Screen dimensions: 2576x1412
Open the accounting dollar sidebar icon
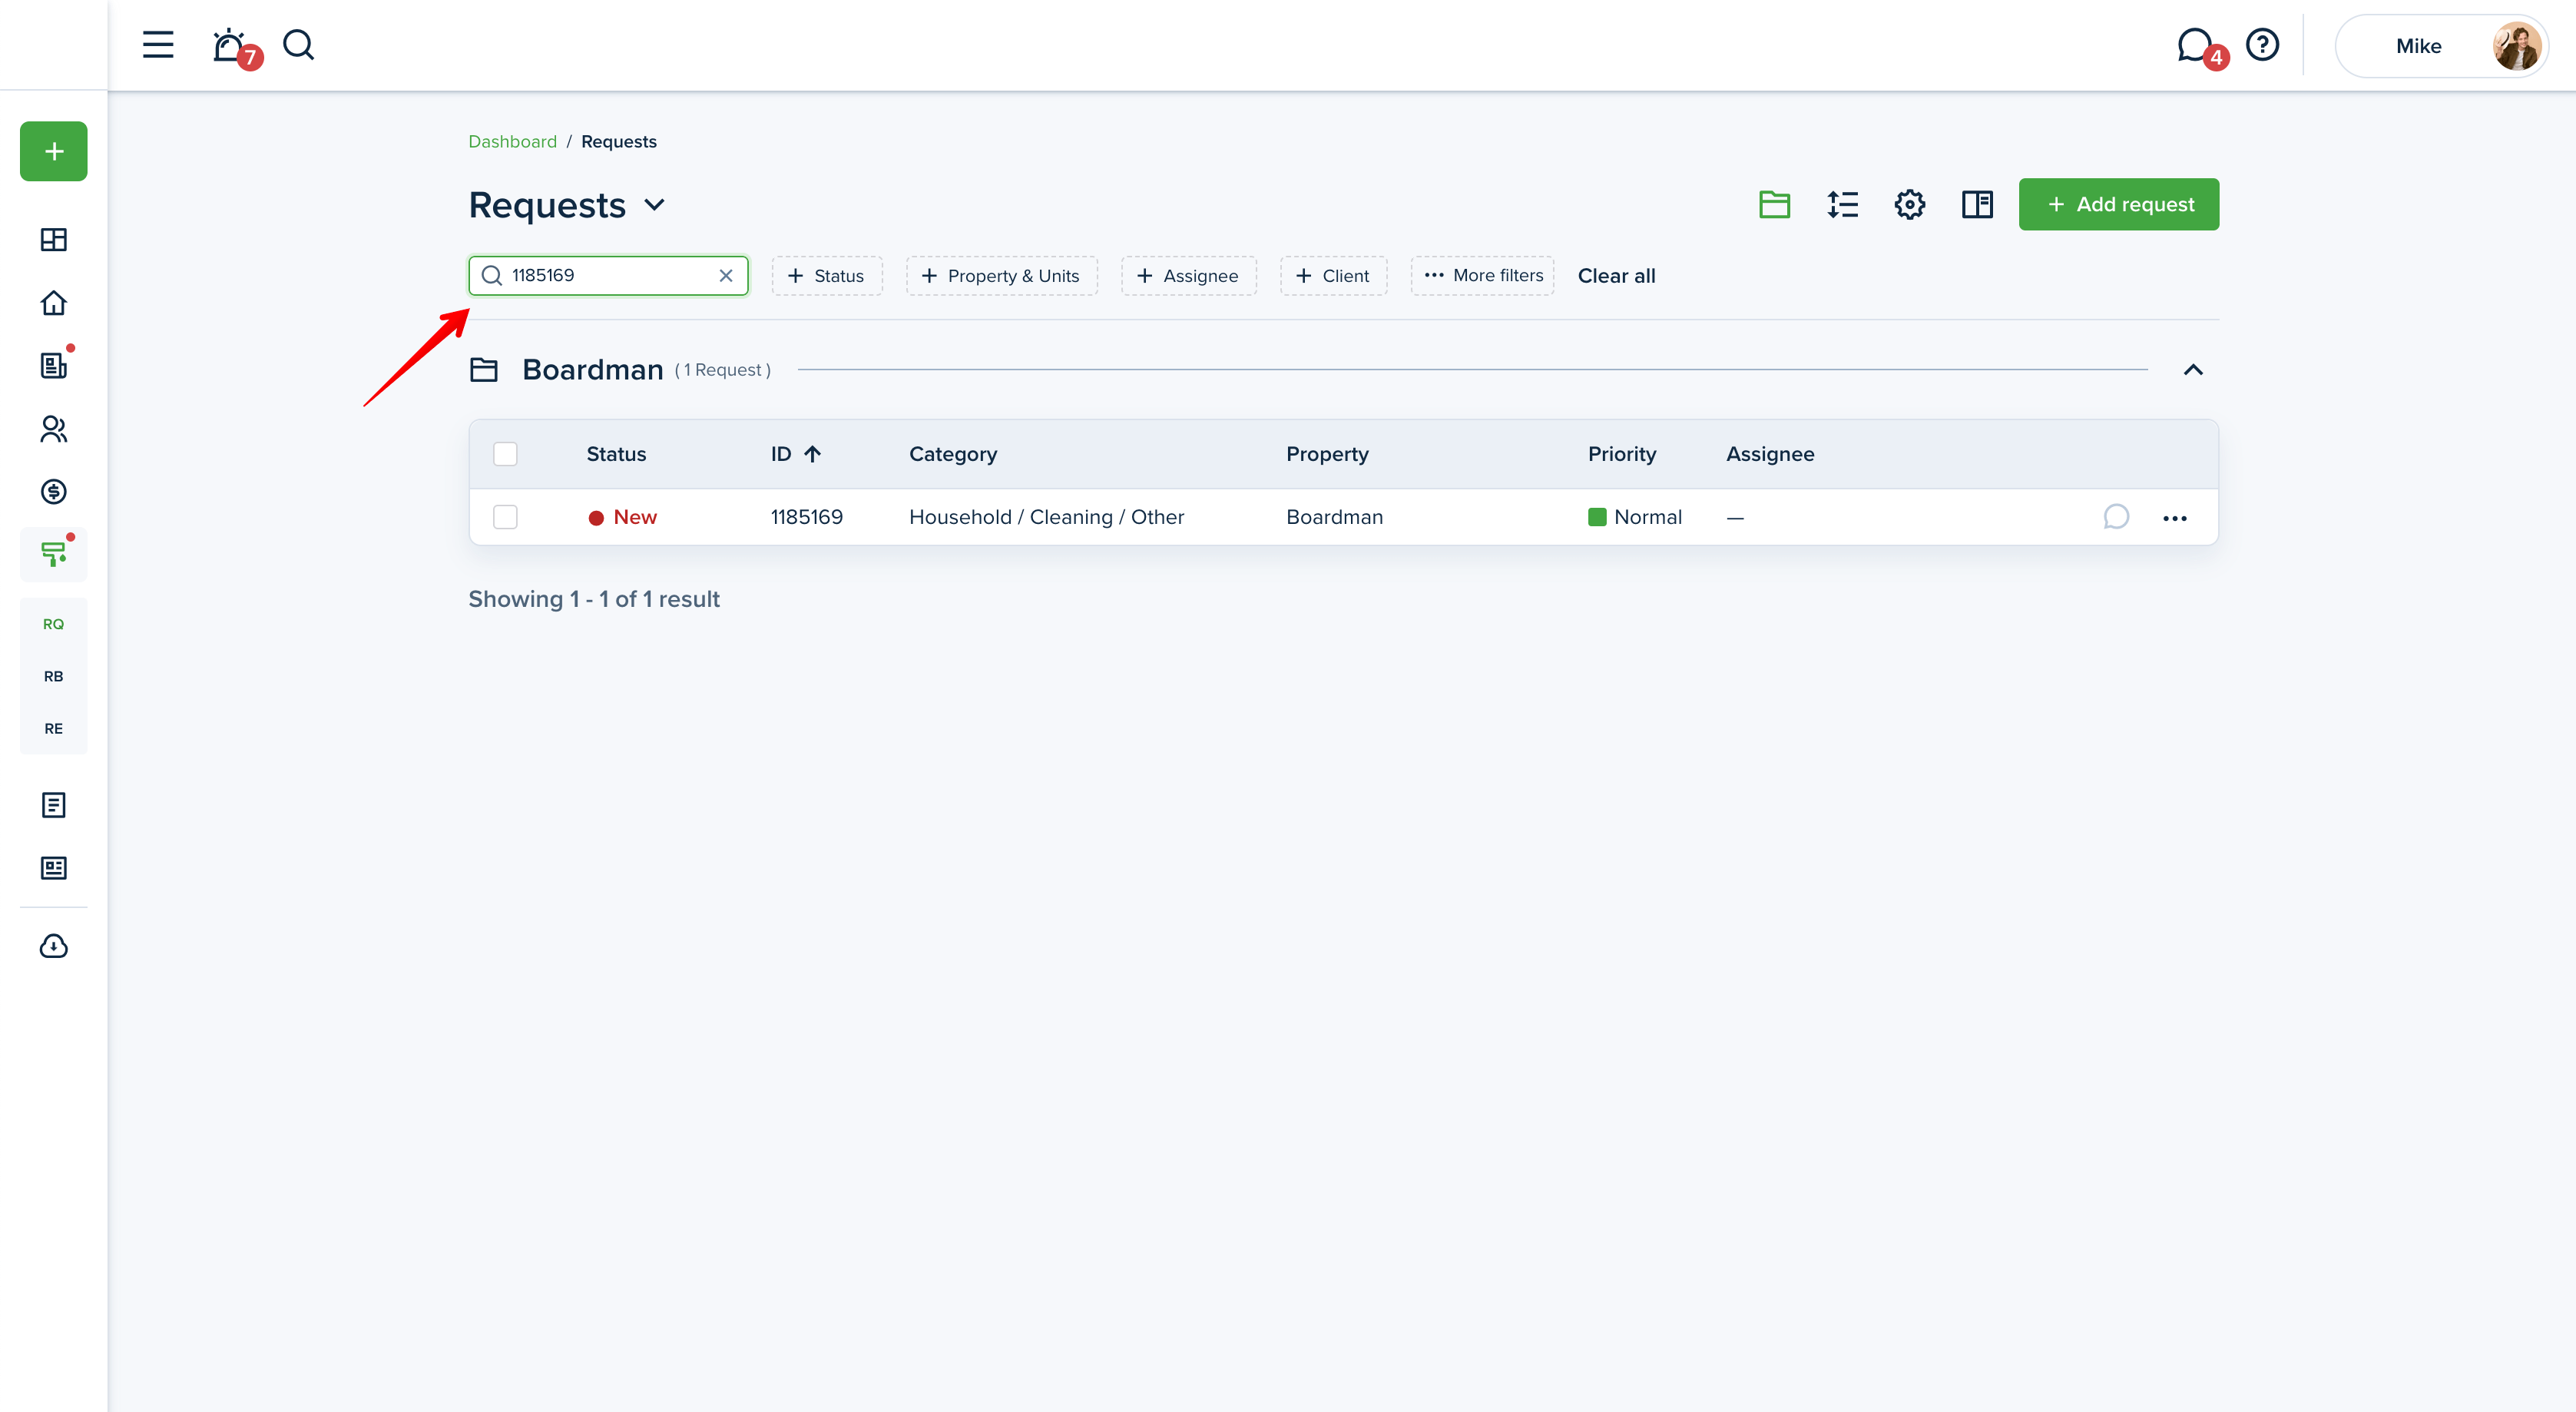(x=53, y=491)
